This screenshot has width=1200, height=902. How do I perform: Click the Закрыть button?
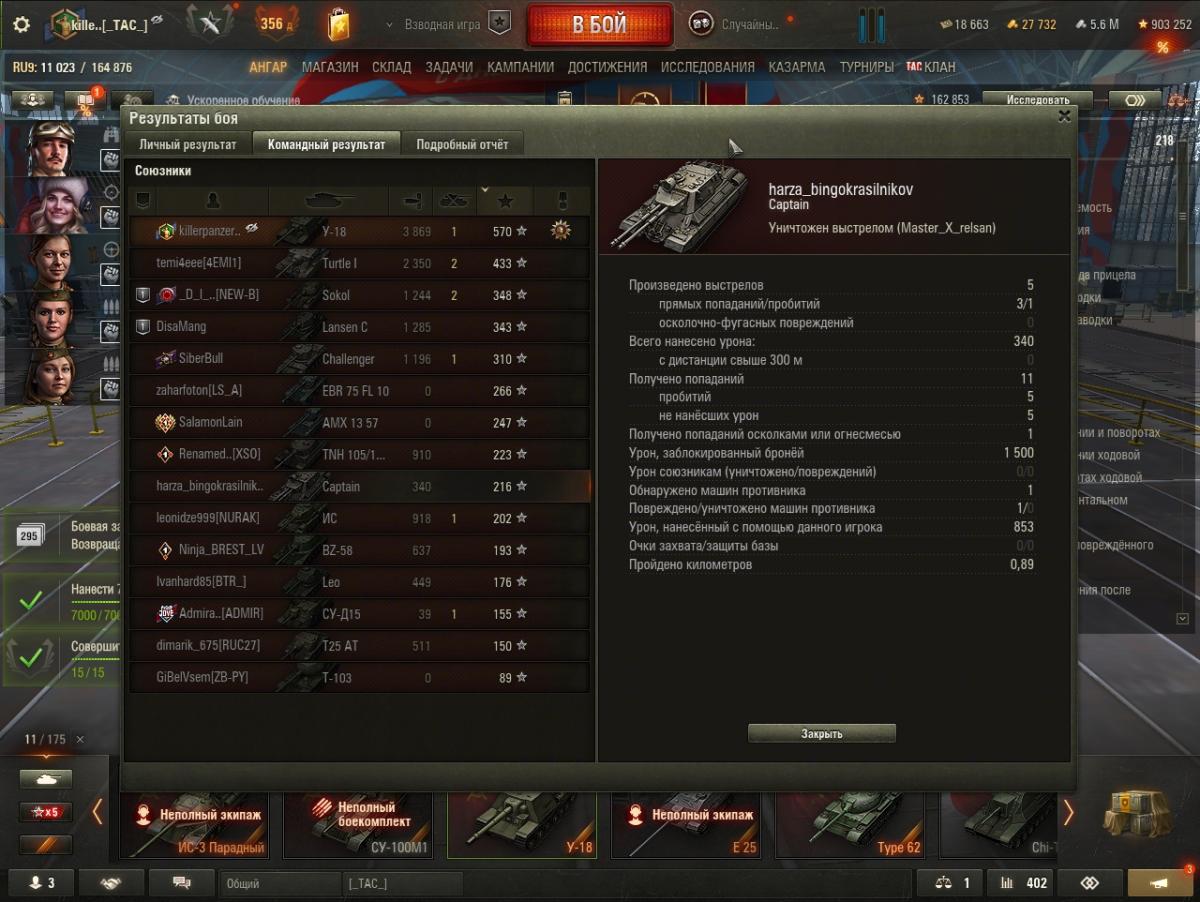822,733
